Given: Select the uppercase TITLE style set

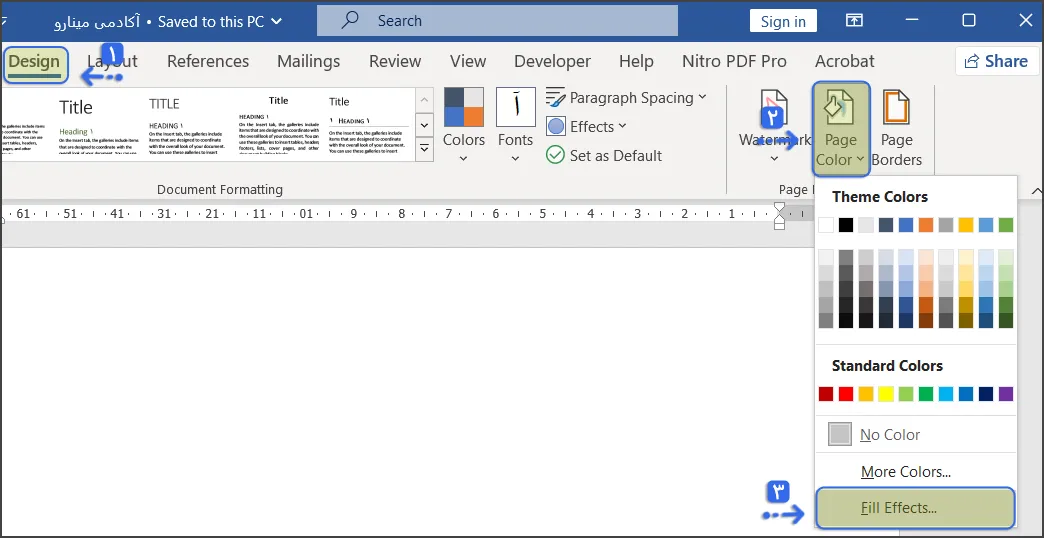Looking at the screenshot, I should [187, 125].
